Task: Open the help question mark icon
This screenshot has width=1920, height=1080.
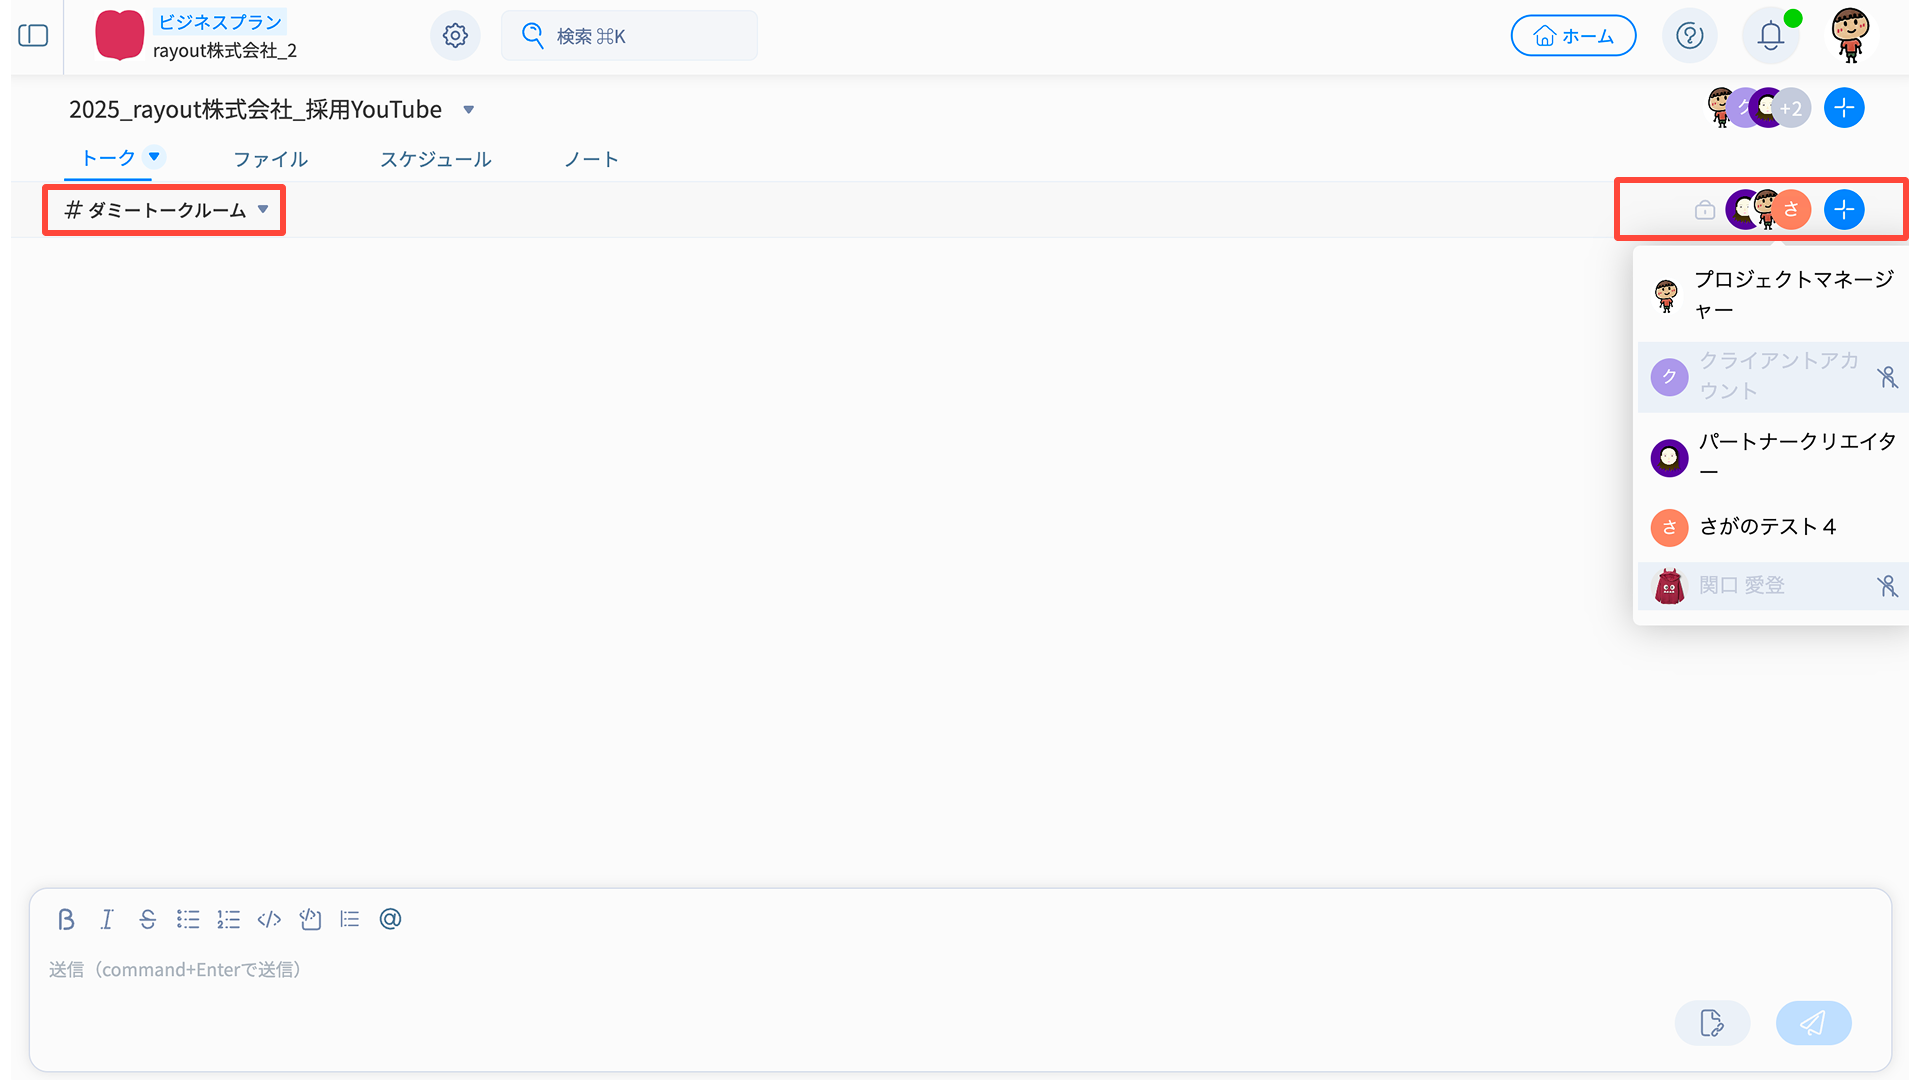Action: 1689,36
